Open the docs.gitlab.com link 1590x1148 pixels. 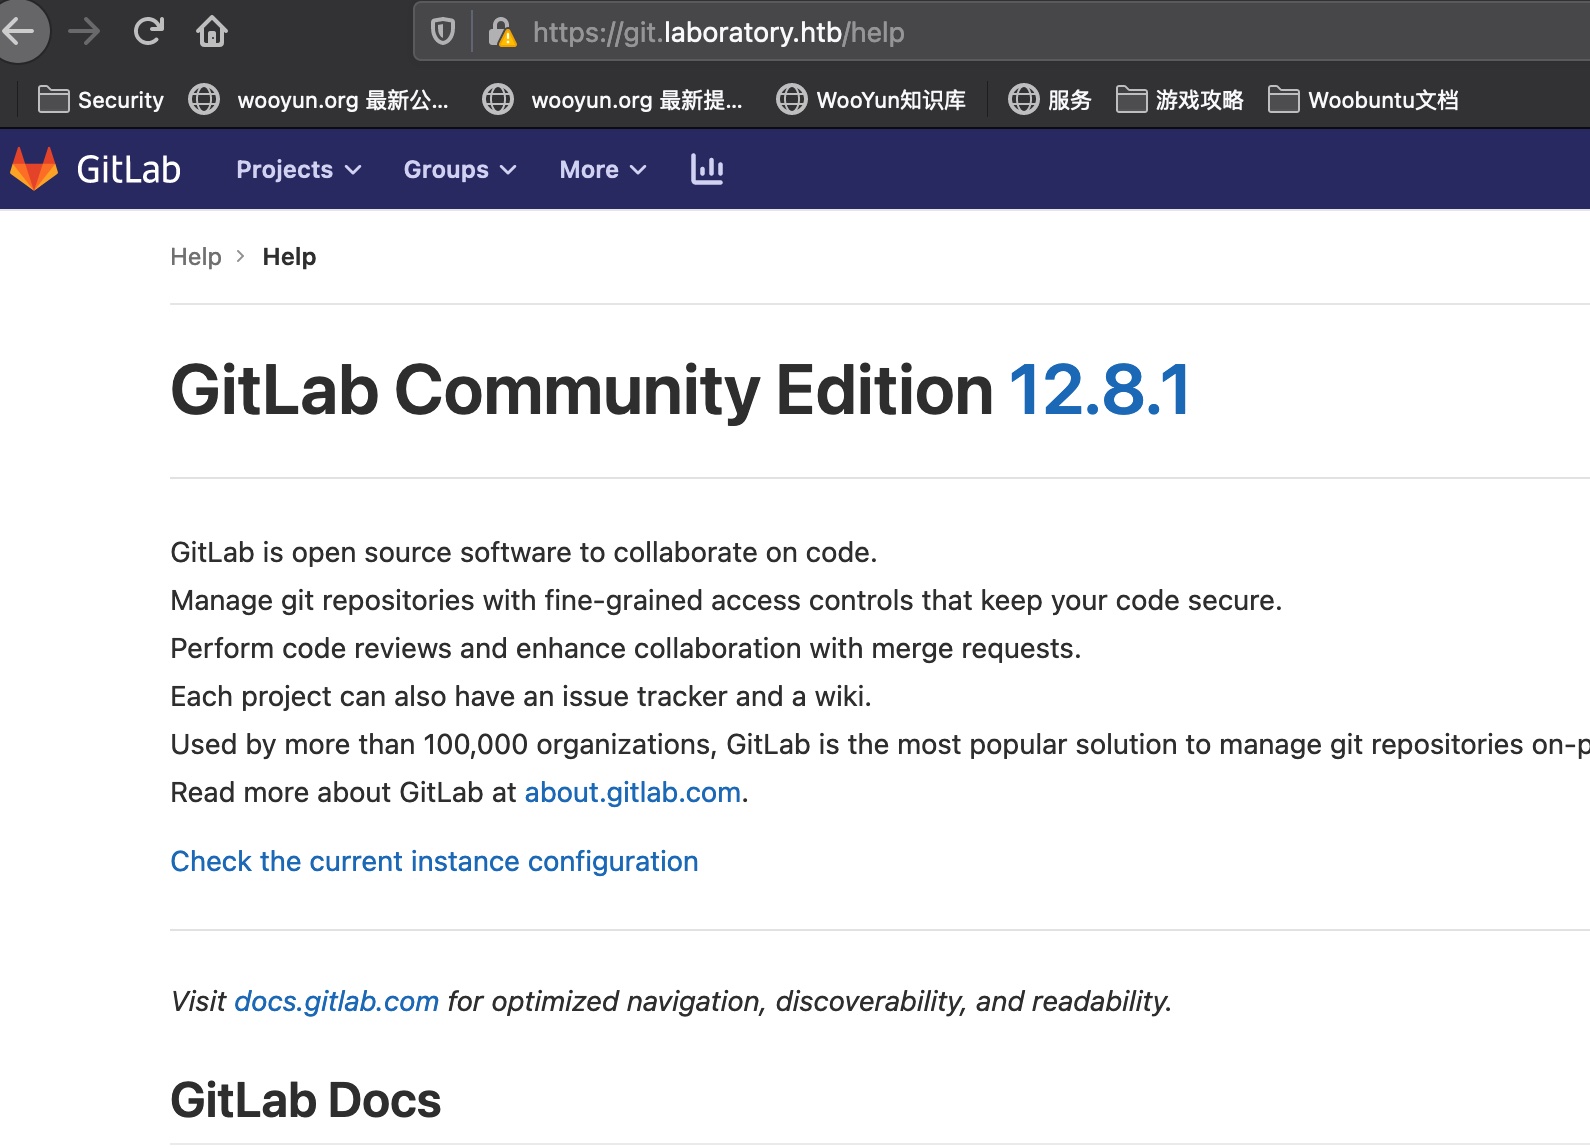click(x=336, y=1001)
